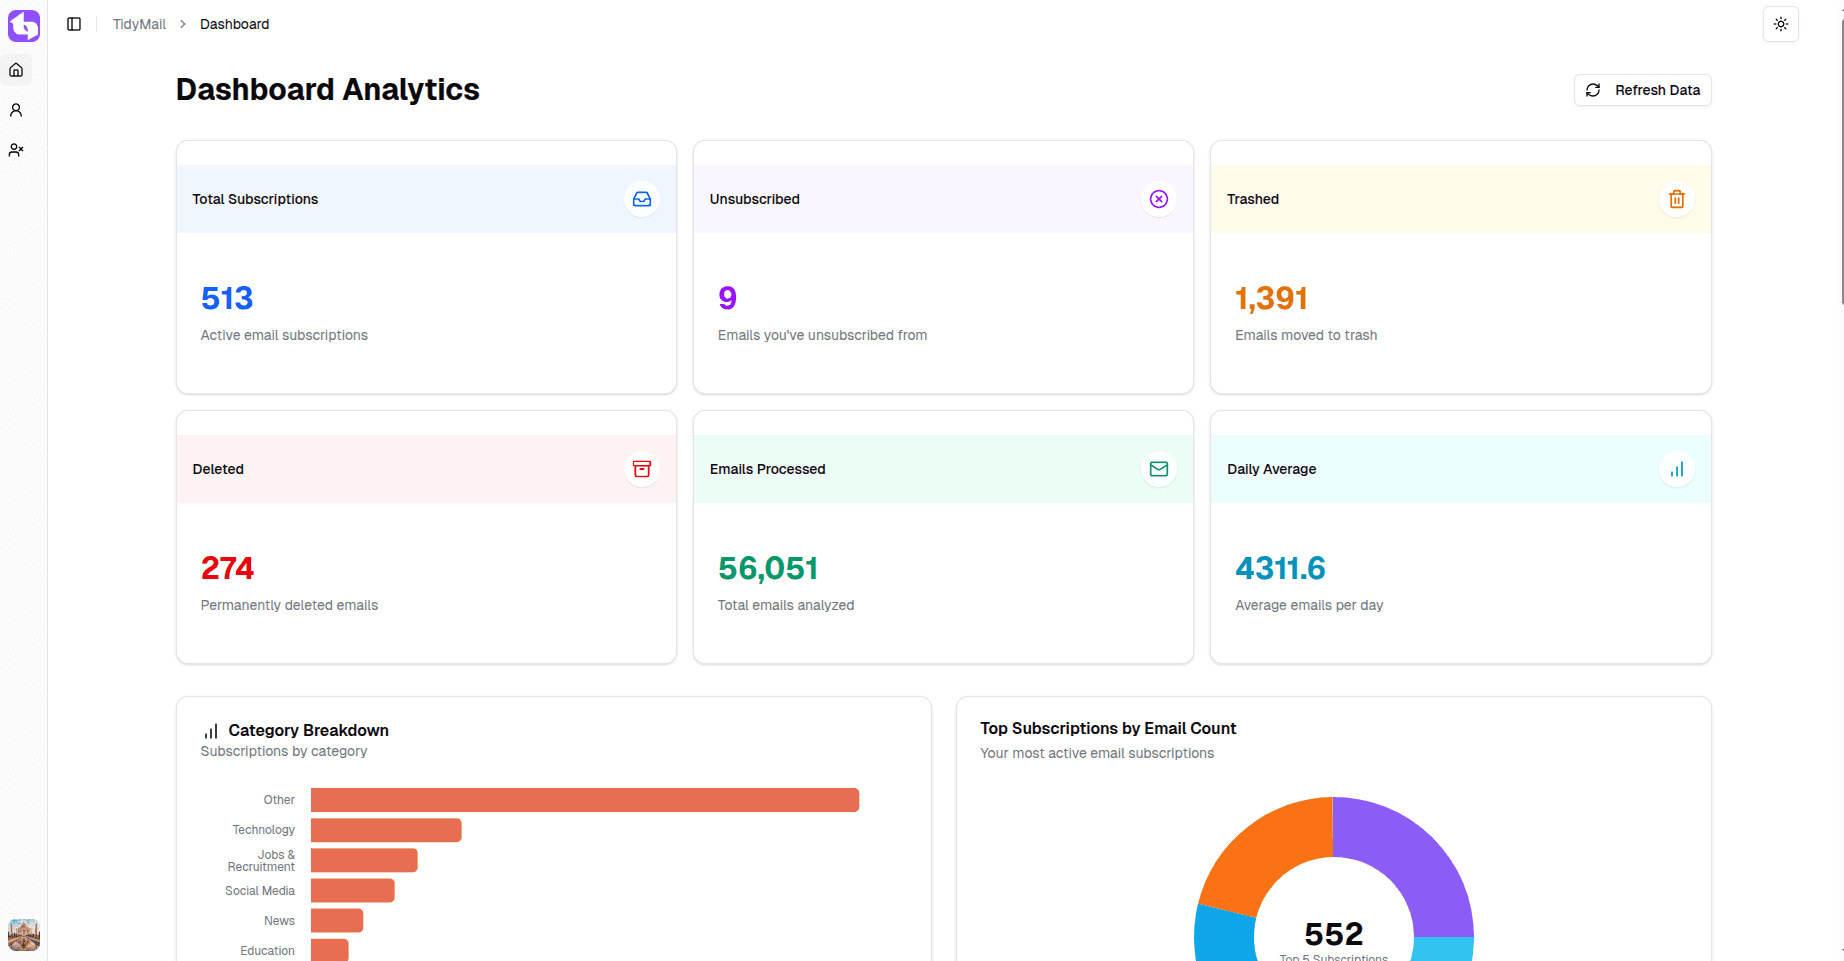Image resolution: width=1844 pixels, height=961 pixels.
Task: Click the trash icon on the Trashed card
Action: [1676, 199]
